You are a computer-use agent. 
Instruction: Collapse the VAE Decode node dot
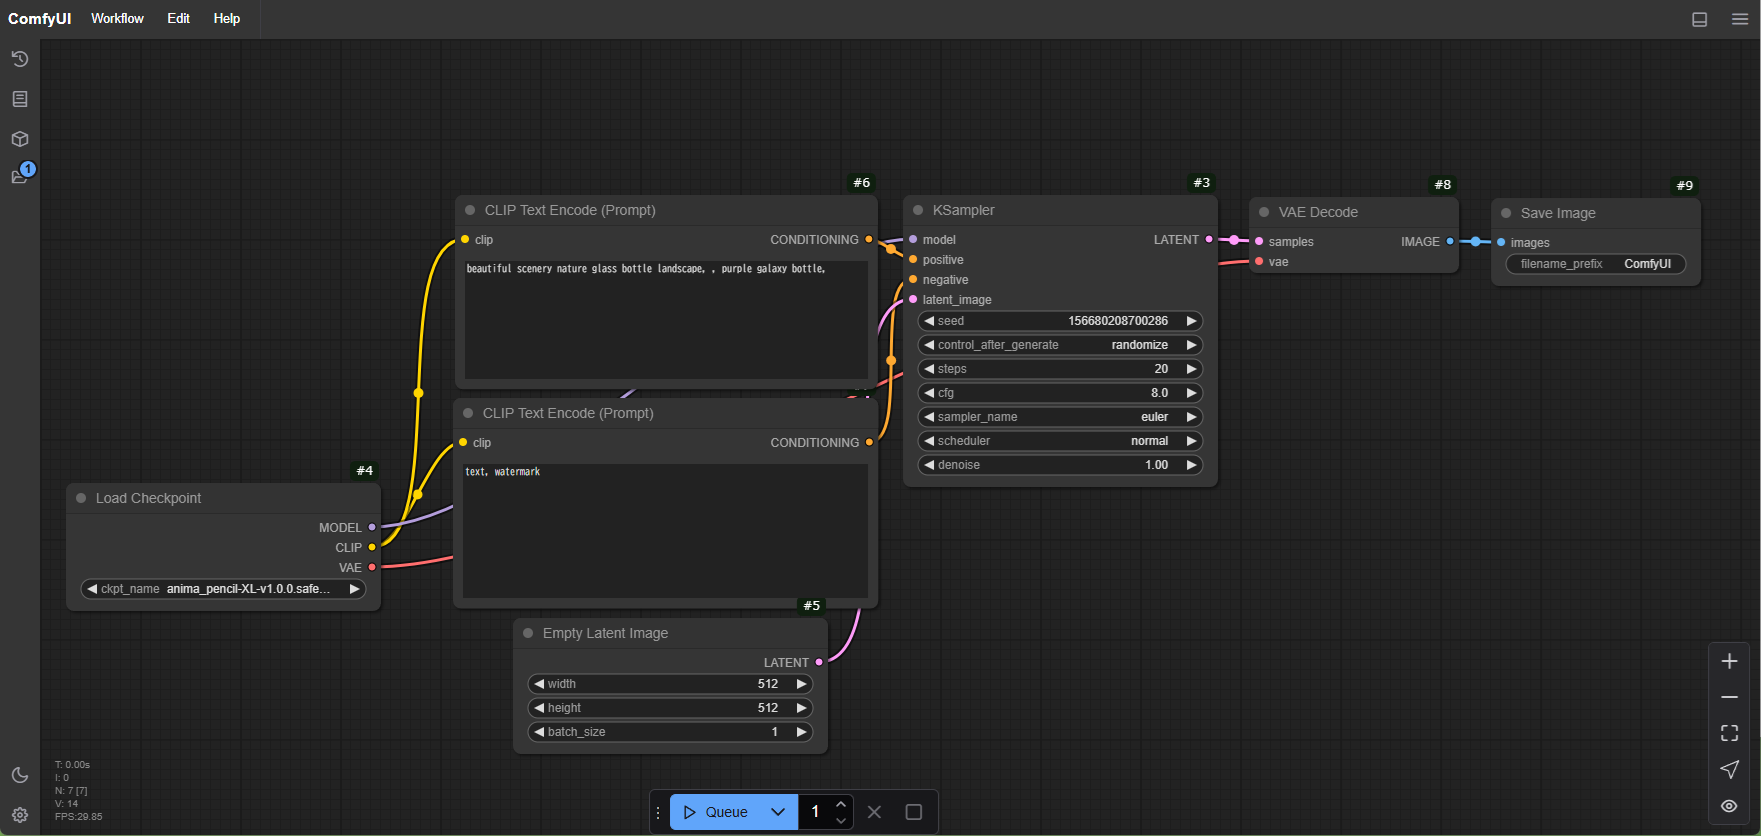pyautogui.click(x=1264, y=212)
